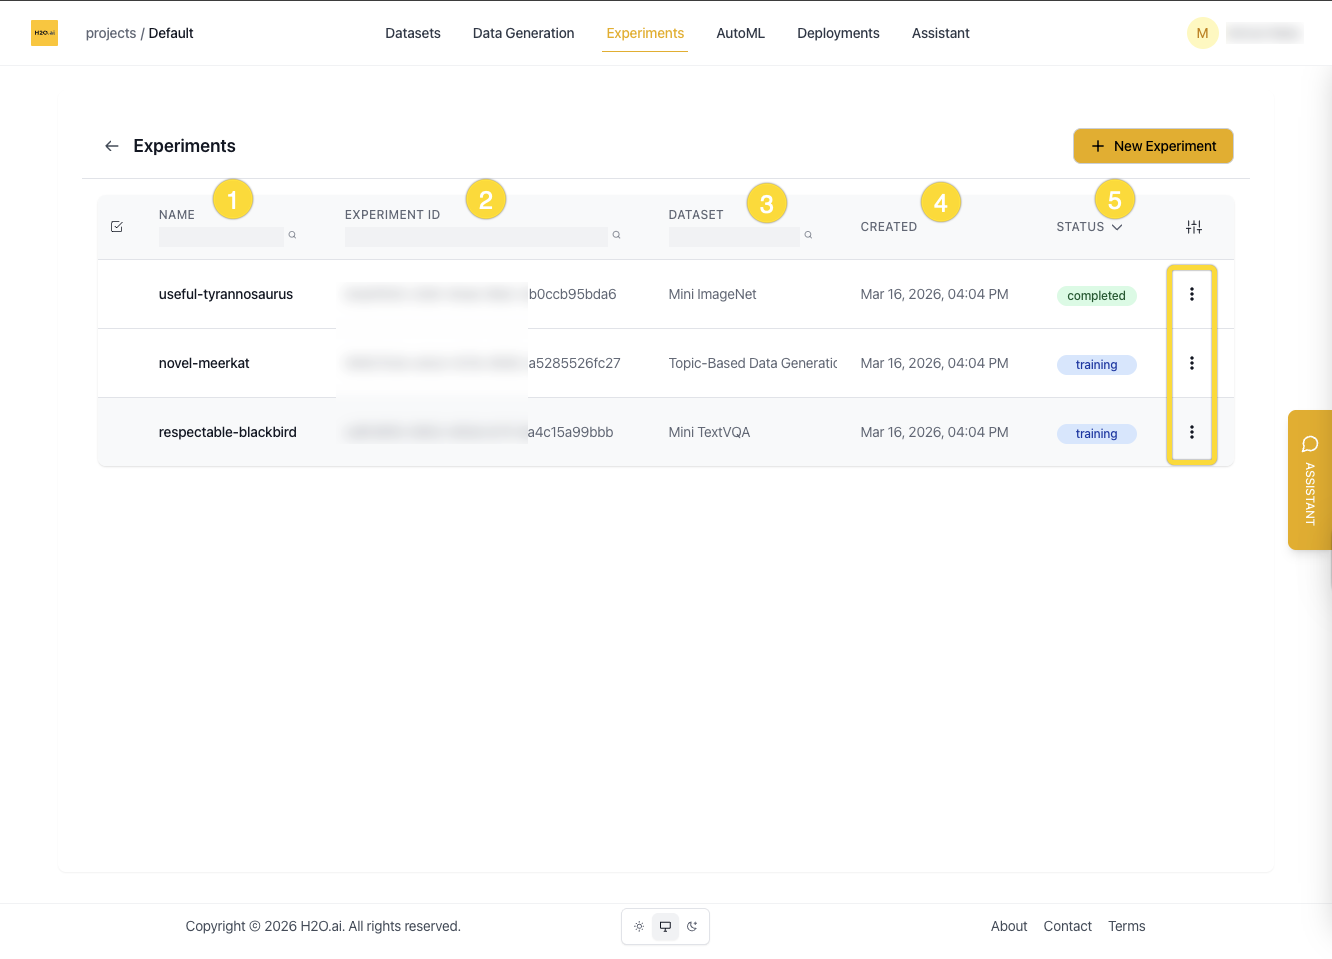
Task: Click the search icon in DATASET column
Action: (x=808, y=234)
